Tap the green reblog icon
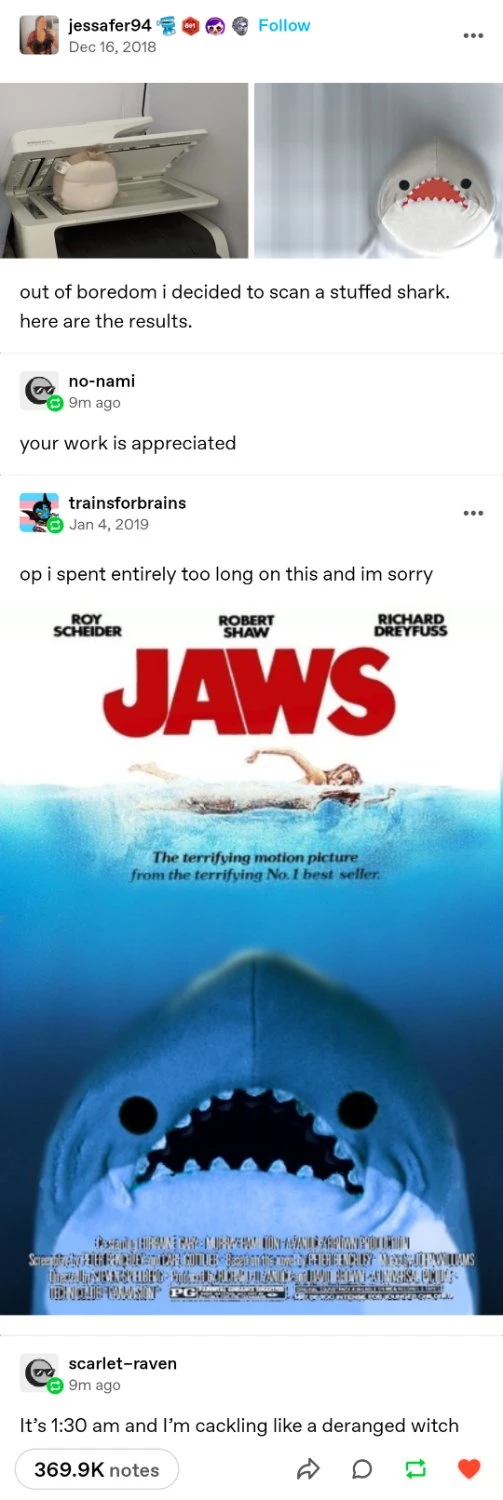503x1500 pixels. click(415, 1469)
